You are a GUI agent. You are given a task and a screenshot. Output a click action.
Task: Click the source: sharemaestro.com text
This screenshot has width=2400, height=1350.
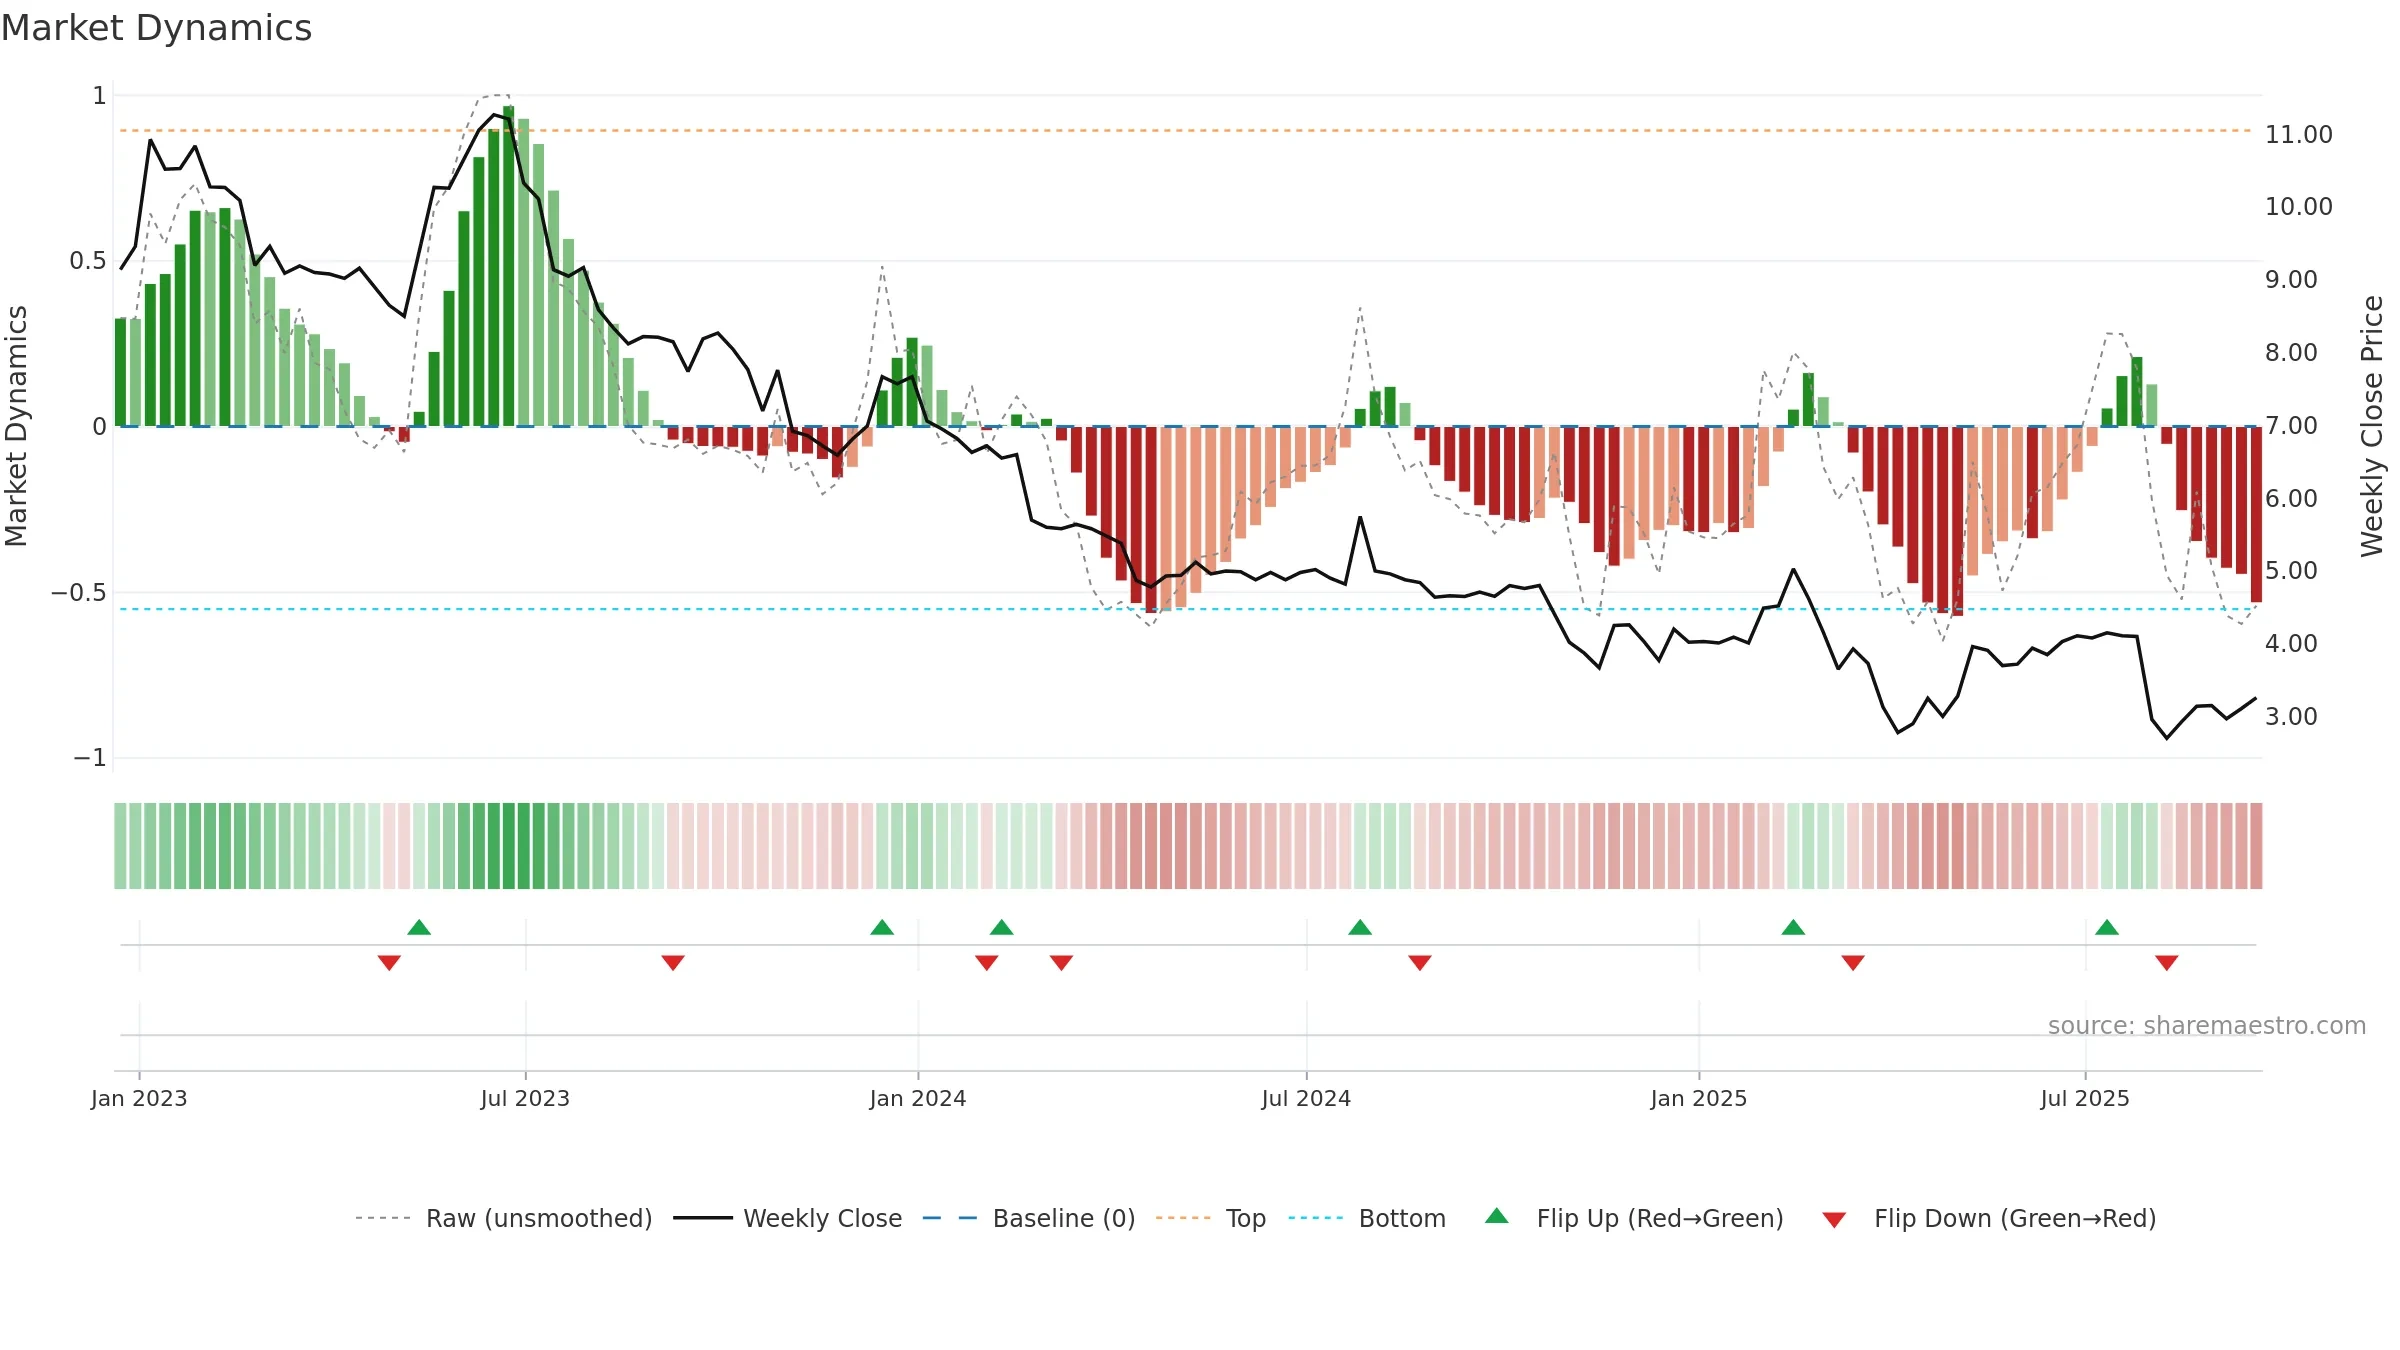(2207, 1025)
